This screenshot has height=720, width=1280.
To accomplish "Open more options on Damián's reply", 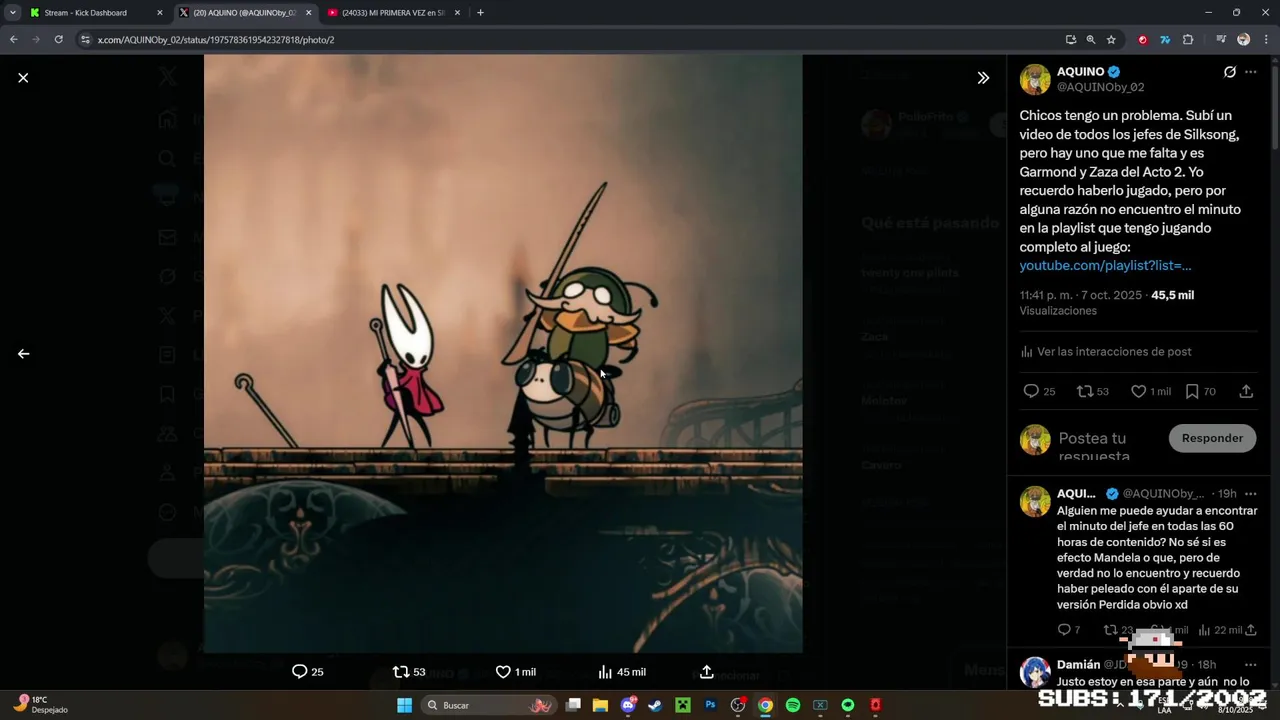I will [x=1251, y=664].
